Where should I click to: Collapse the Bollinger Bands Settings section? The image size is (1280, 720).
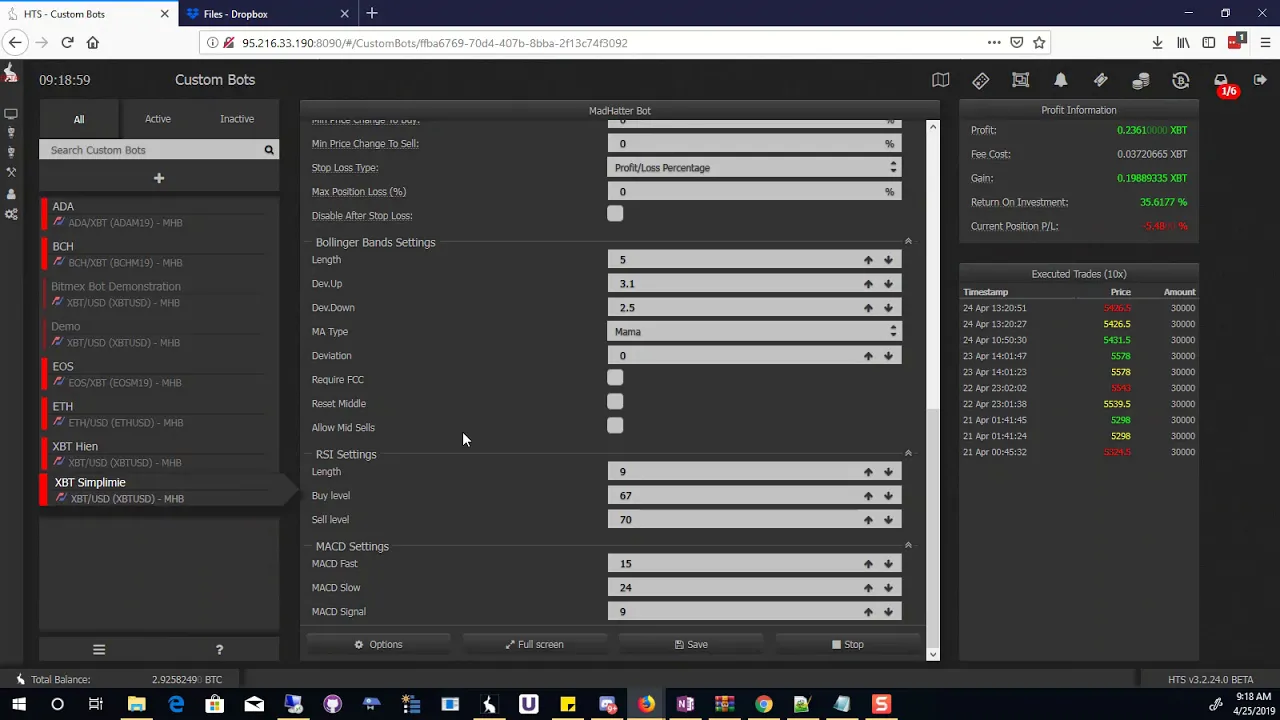908,242
